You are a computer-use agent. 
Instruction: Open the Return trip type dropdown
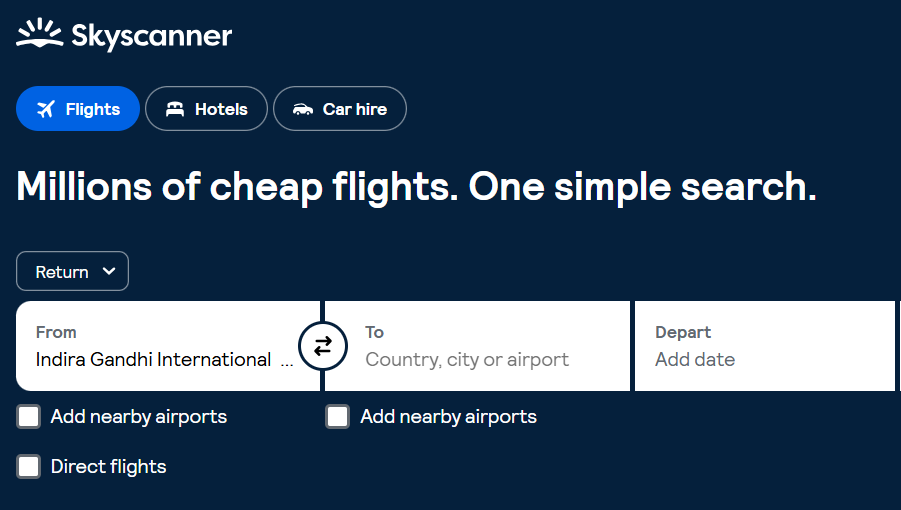point(72,272)
